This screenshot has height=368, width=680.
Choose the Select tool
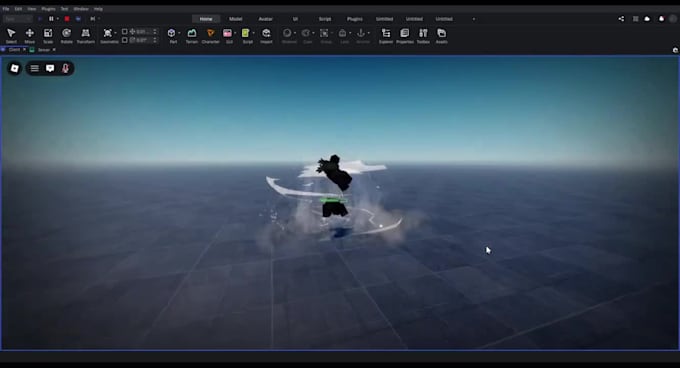pos(11,35)
